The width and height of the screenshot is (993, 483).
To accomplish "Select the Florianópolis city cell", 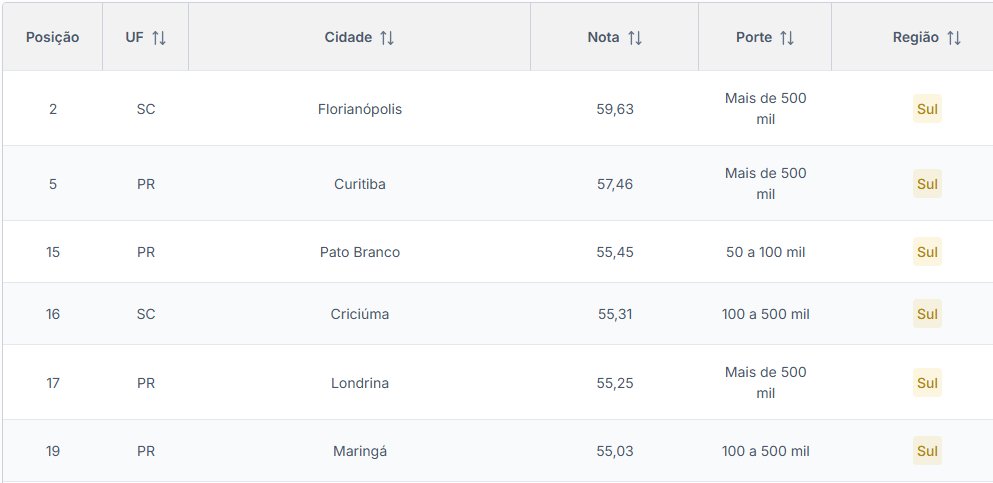I will (x=360, y=109).
